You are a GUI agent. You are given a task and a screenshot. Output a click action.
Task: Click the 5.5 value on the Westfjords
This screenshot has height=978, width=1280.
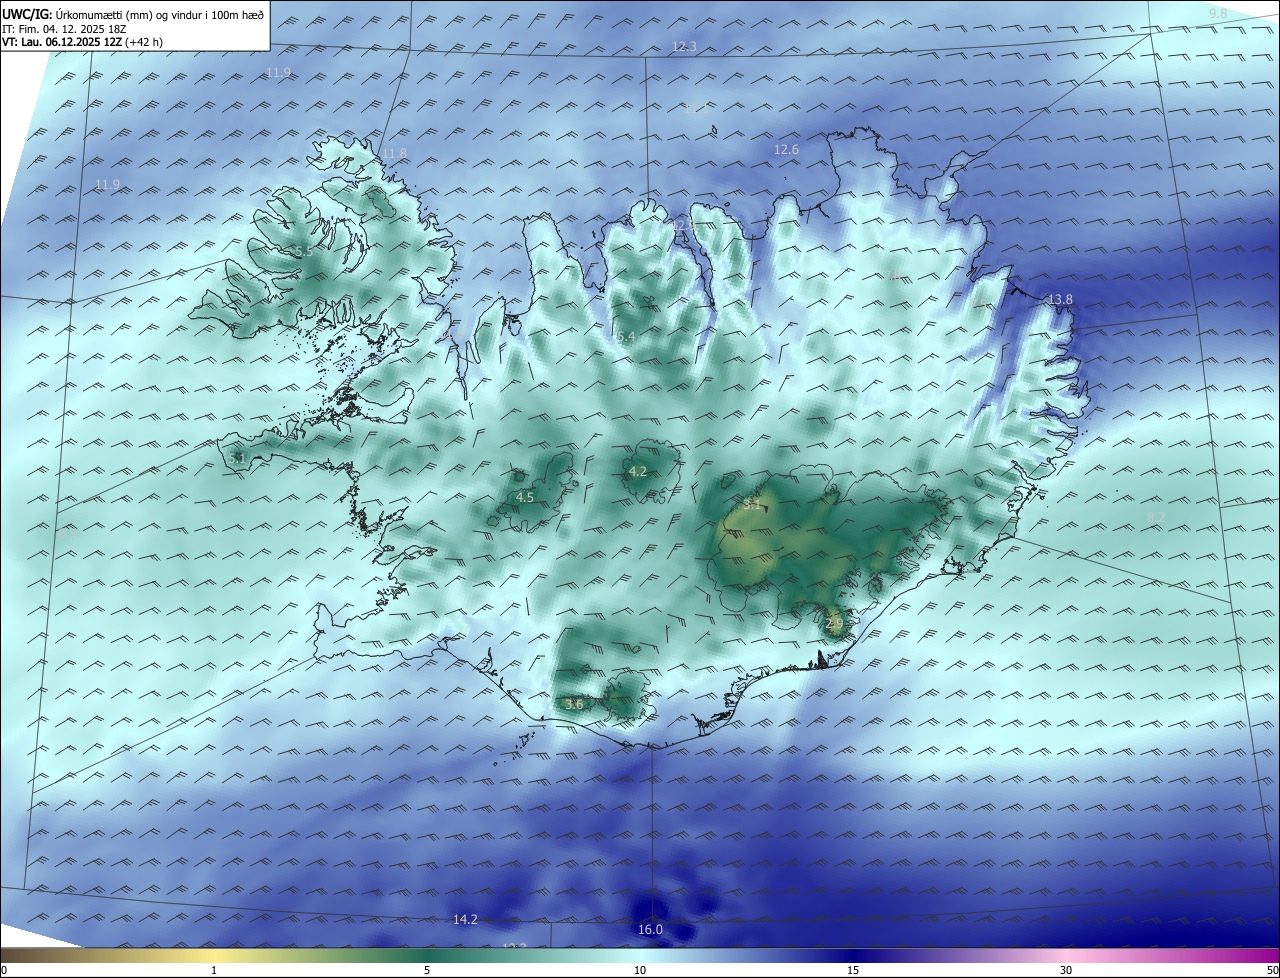coord(302,251)
